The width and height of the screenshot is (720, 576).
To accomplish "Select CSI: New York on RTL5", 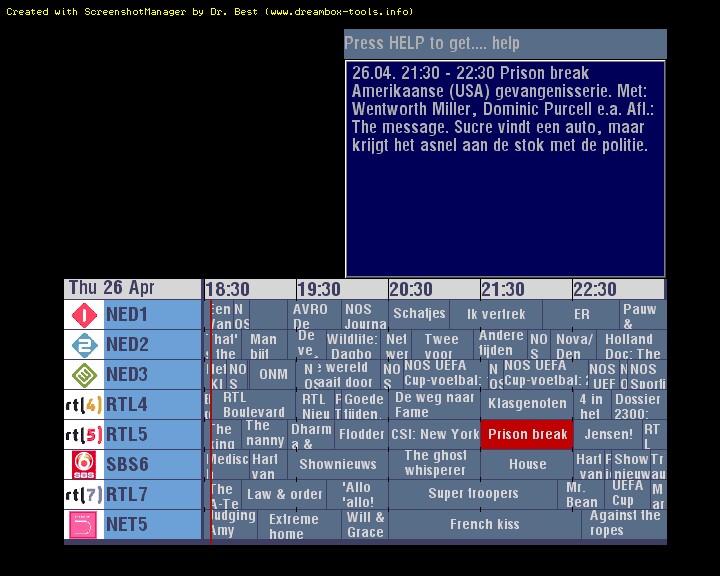I will tap(434, 435).
